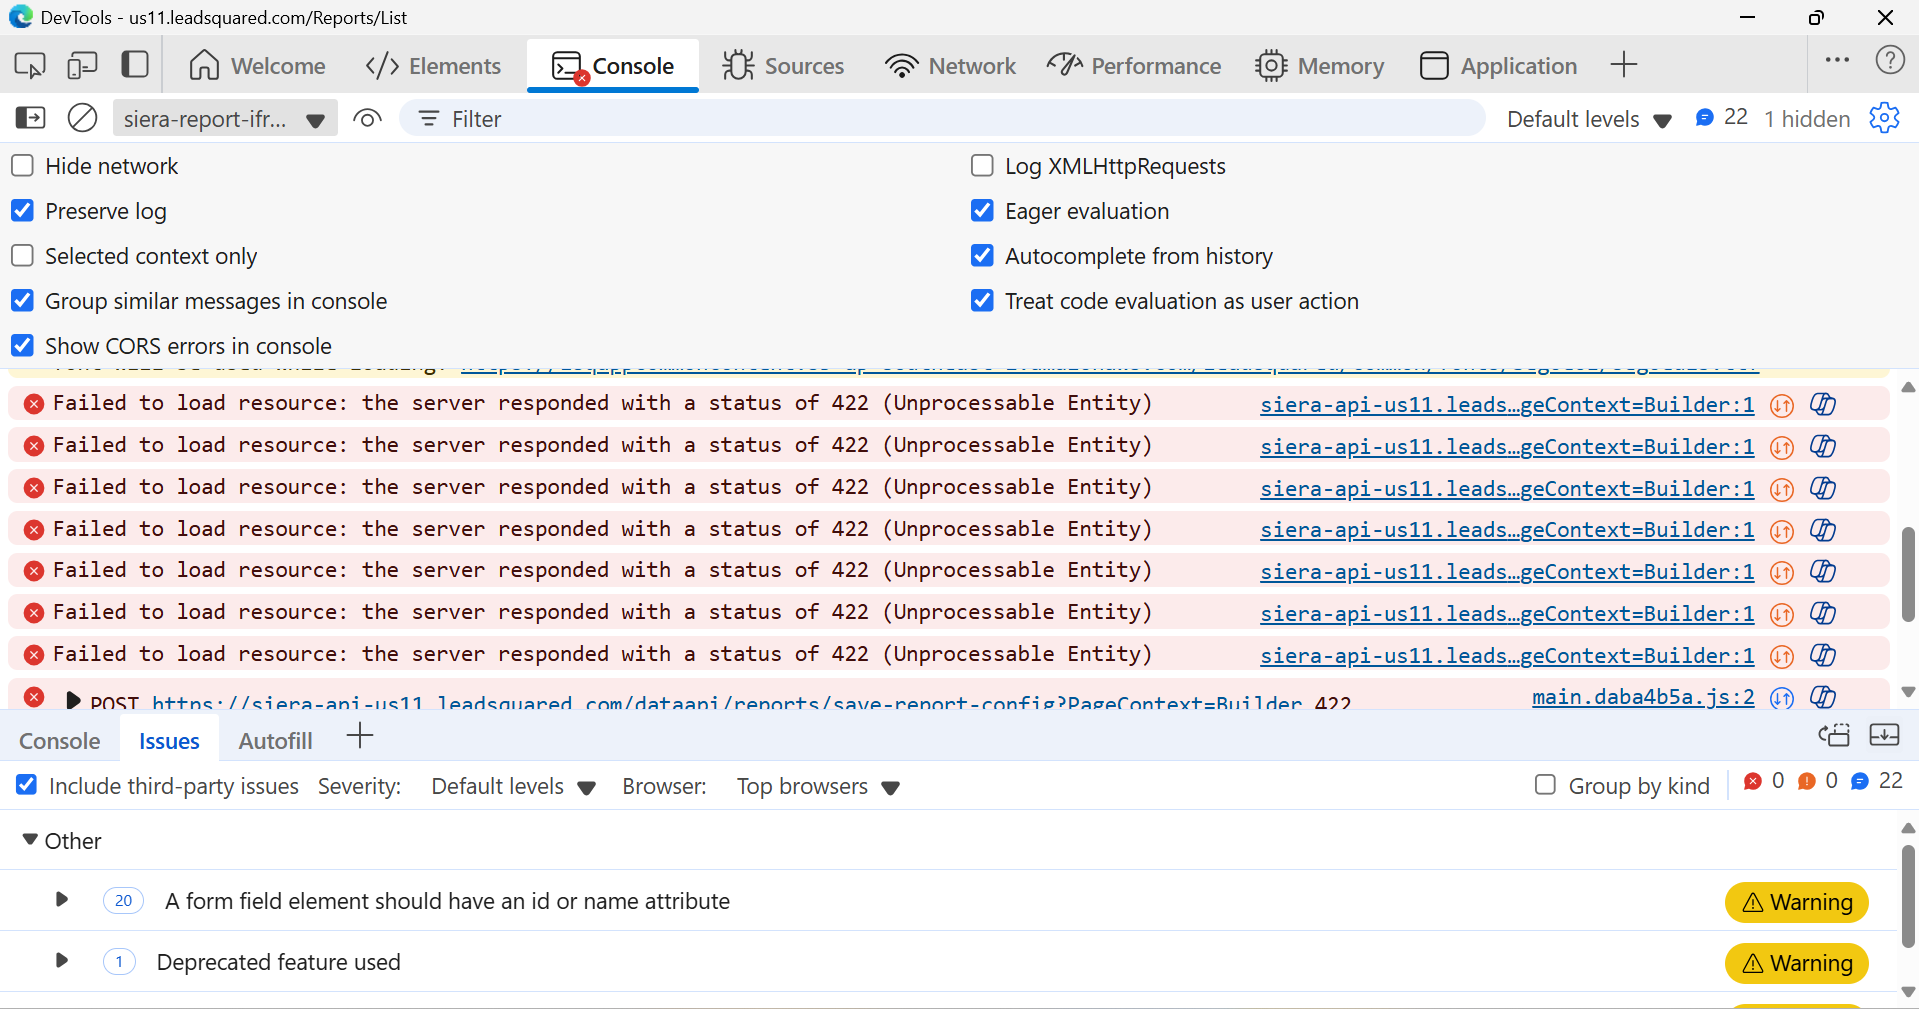Switch to the Network tab
This screenshot has width=1919, height=1009.
(x=950, y=66)
